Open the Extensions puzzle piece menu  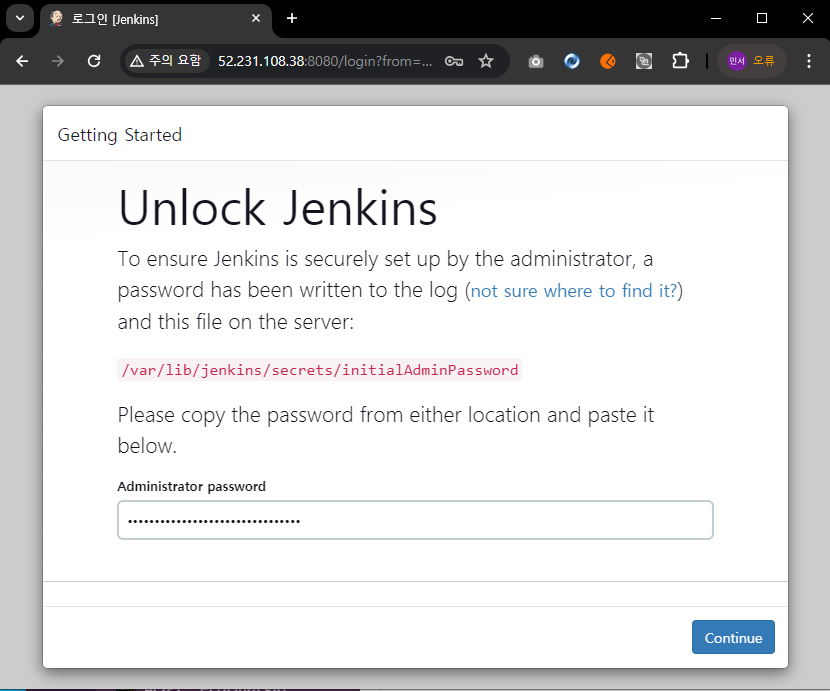tap(680, 61)
